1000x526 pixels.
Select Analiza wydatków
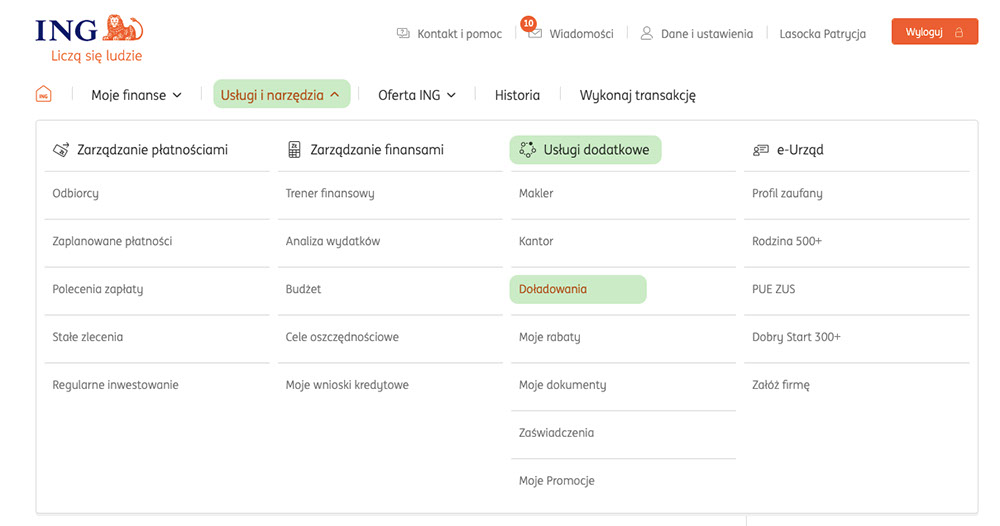coord(333,241)
